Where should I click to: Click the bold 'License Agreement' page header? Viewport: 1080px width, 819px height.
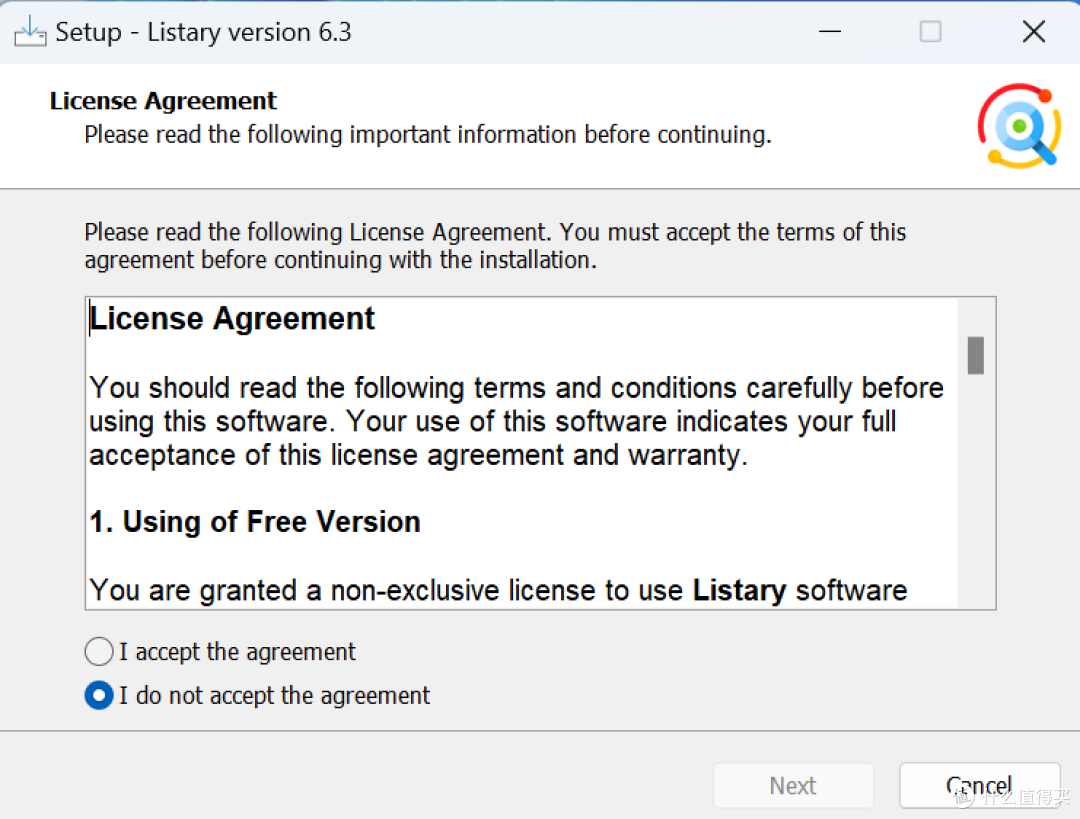pos(163,101)
